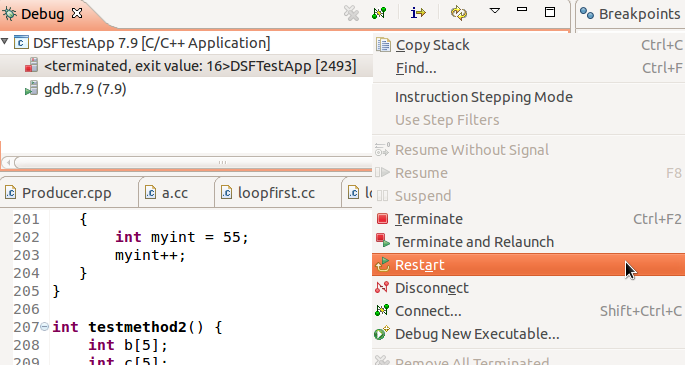Click Resume in the context menu
The image size is (685, 365).
pyautogui.click(x=529, y=173)
